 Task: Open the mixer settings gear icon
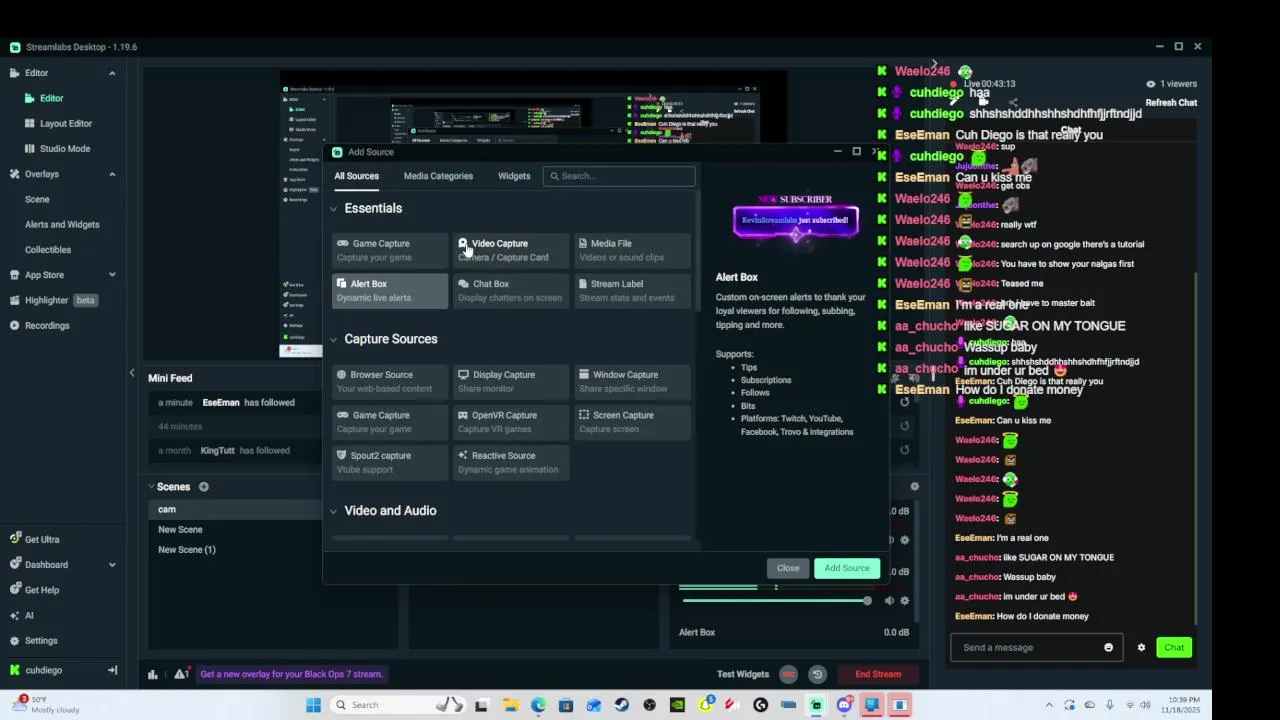(x=914, y=487)
